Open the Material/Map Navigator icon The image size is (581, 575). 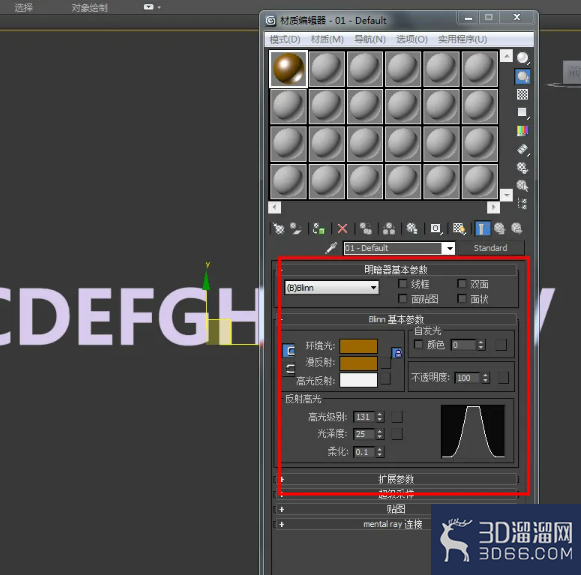coord(522,203)
